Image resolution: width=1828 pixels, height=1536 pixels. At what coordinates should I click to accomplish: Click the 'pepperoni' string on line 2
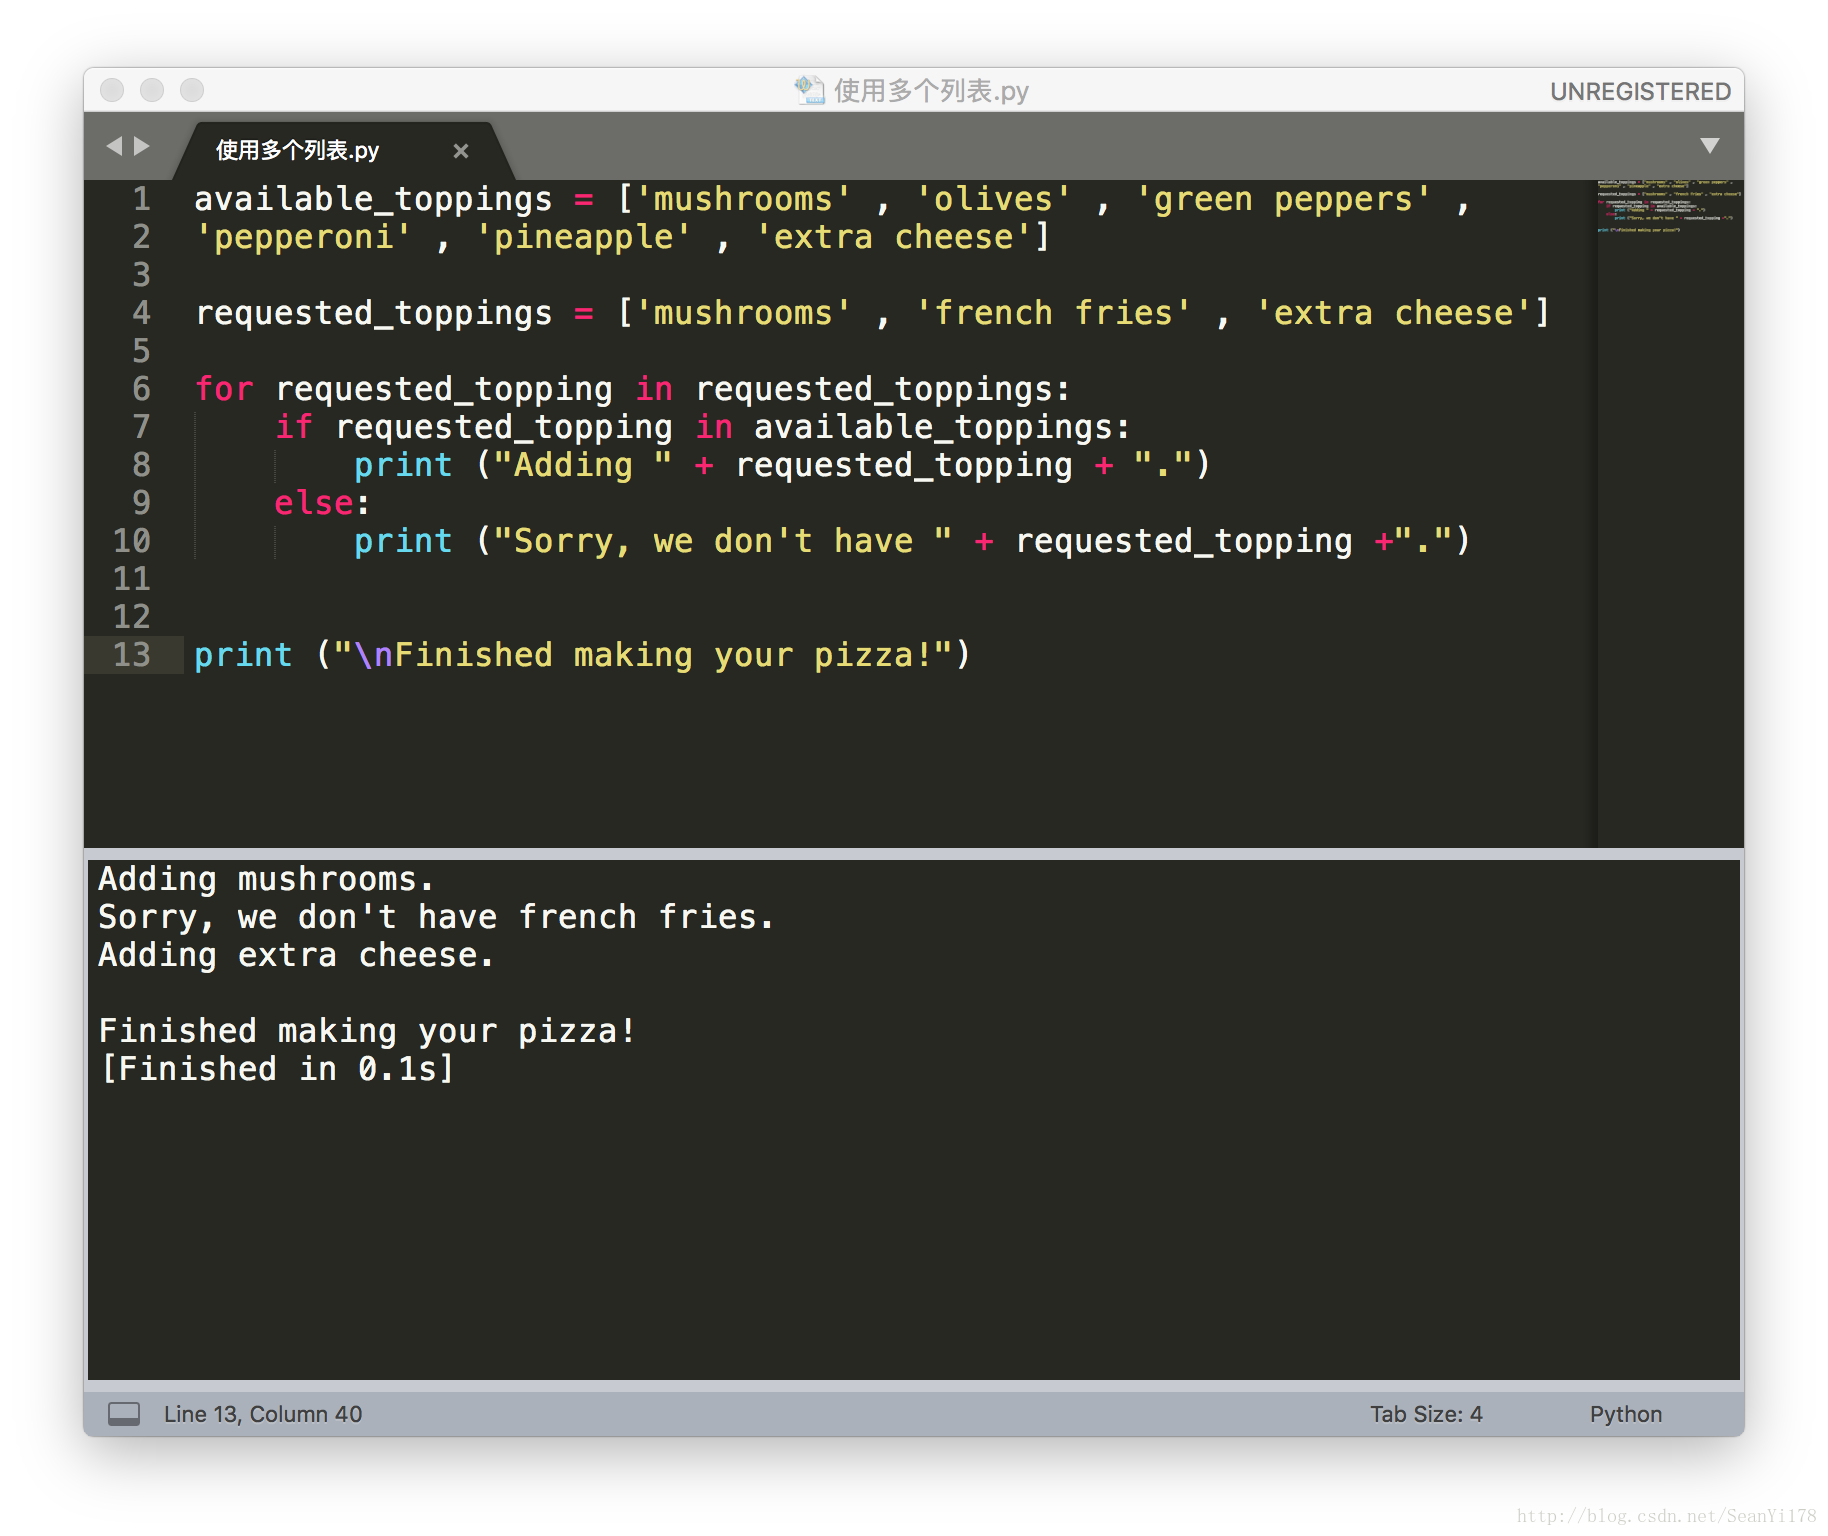coord(303,237)
